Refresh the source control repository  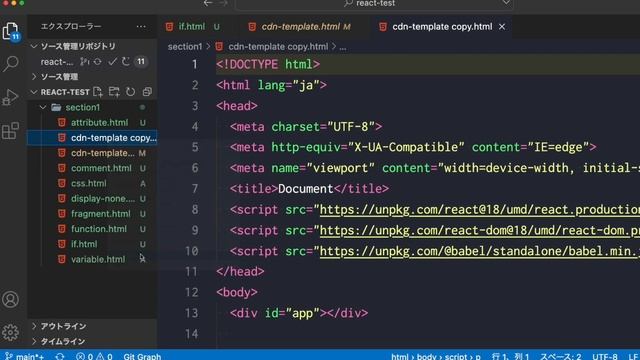pos(126,62)
